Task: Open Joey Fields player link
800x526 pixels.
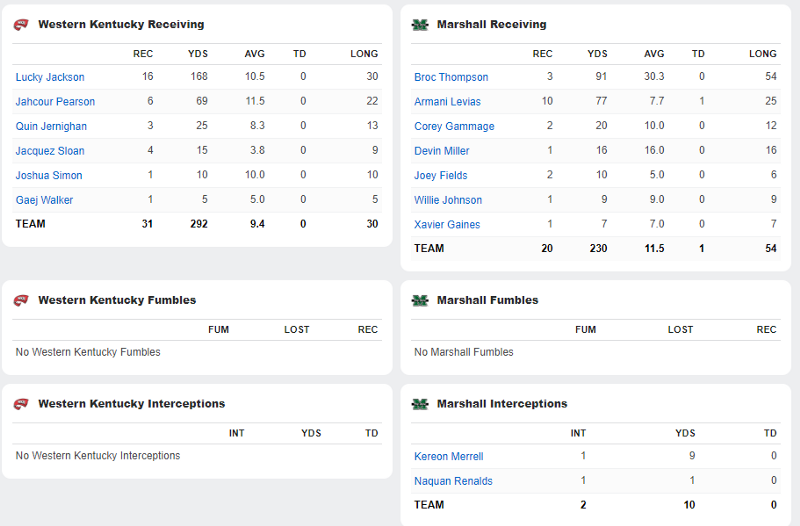Action: (x=441, y=175)
